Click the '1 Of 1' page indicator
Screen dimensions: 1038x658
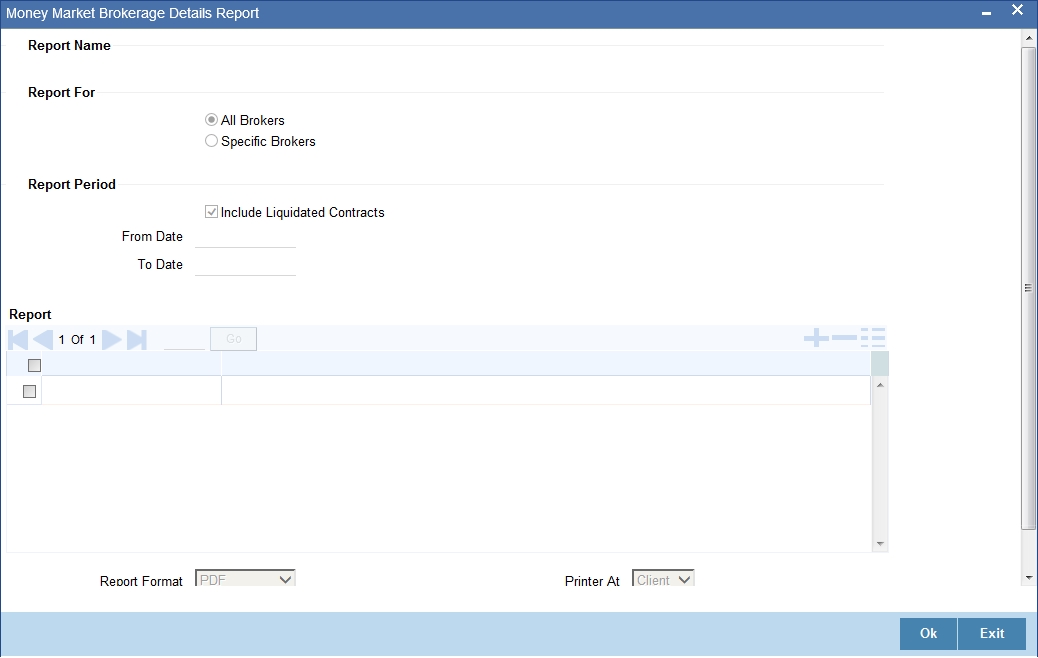[77, 340]
